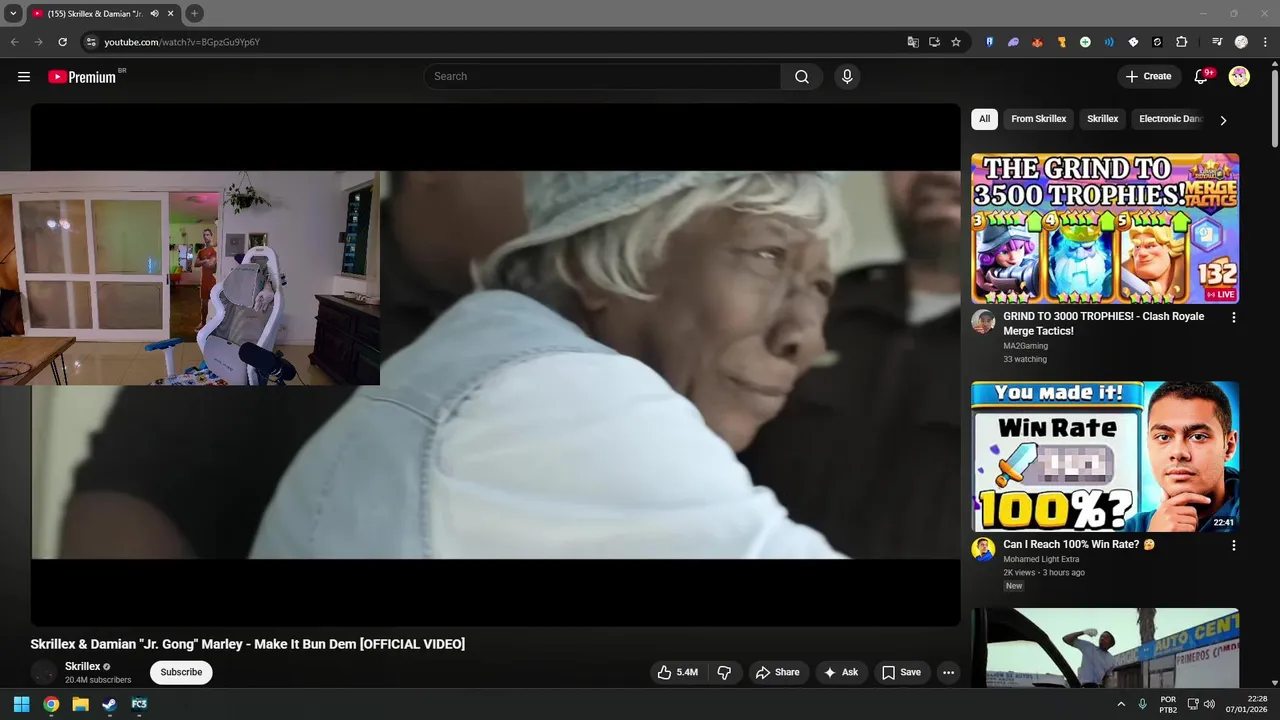Mute the tab via speaker icon
Screen dimensions: 1280x720
(155, 13)
